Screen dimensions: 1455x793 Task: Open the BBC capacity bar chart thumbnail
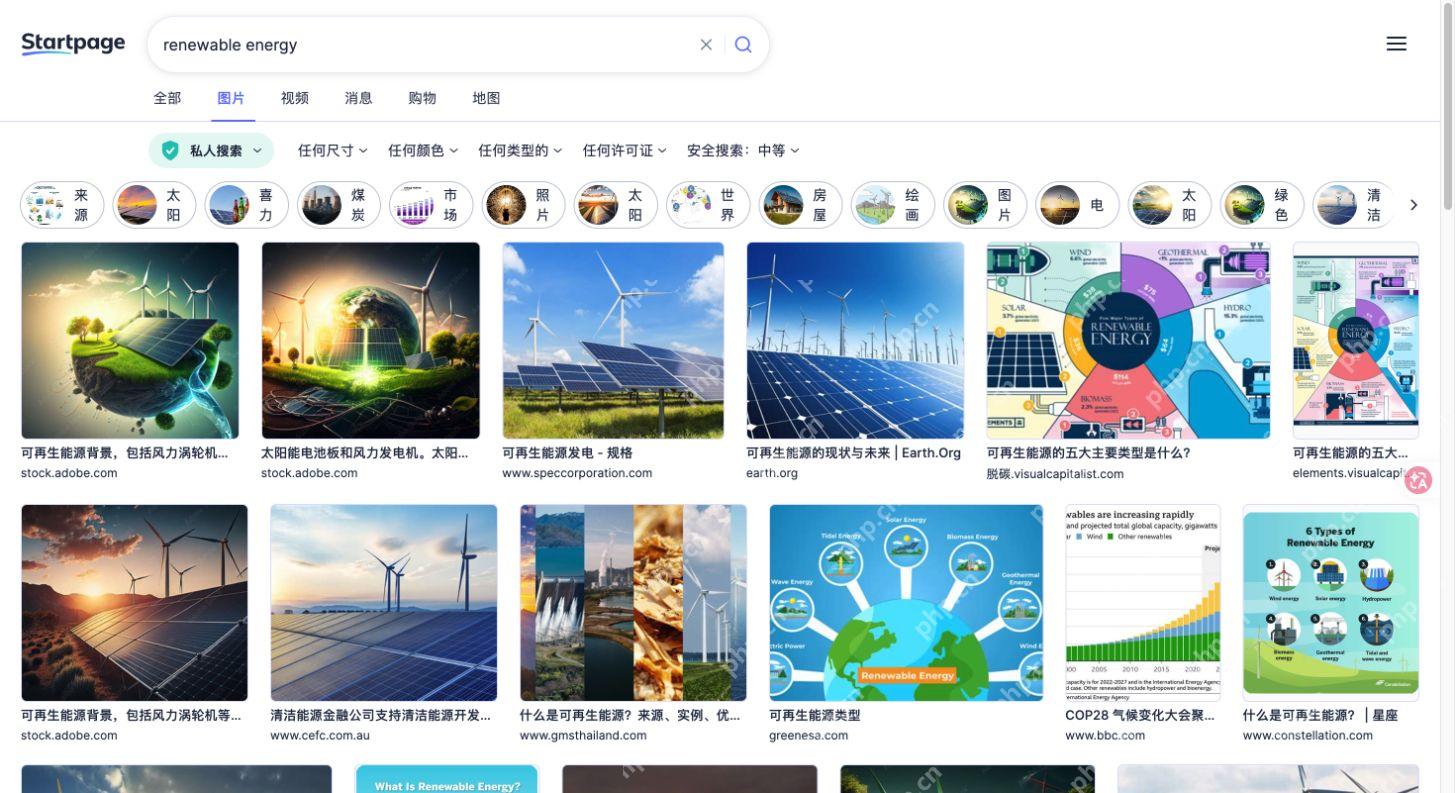point(1143,602)
